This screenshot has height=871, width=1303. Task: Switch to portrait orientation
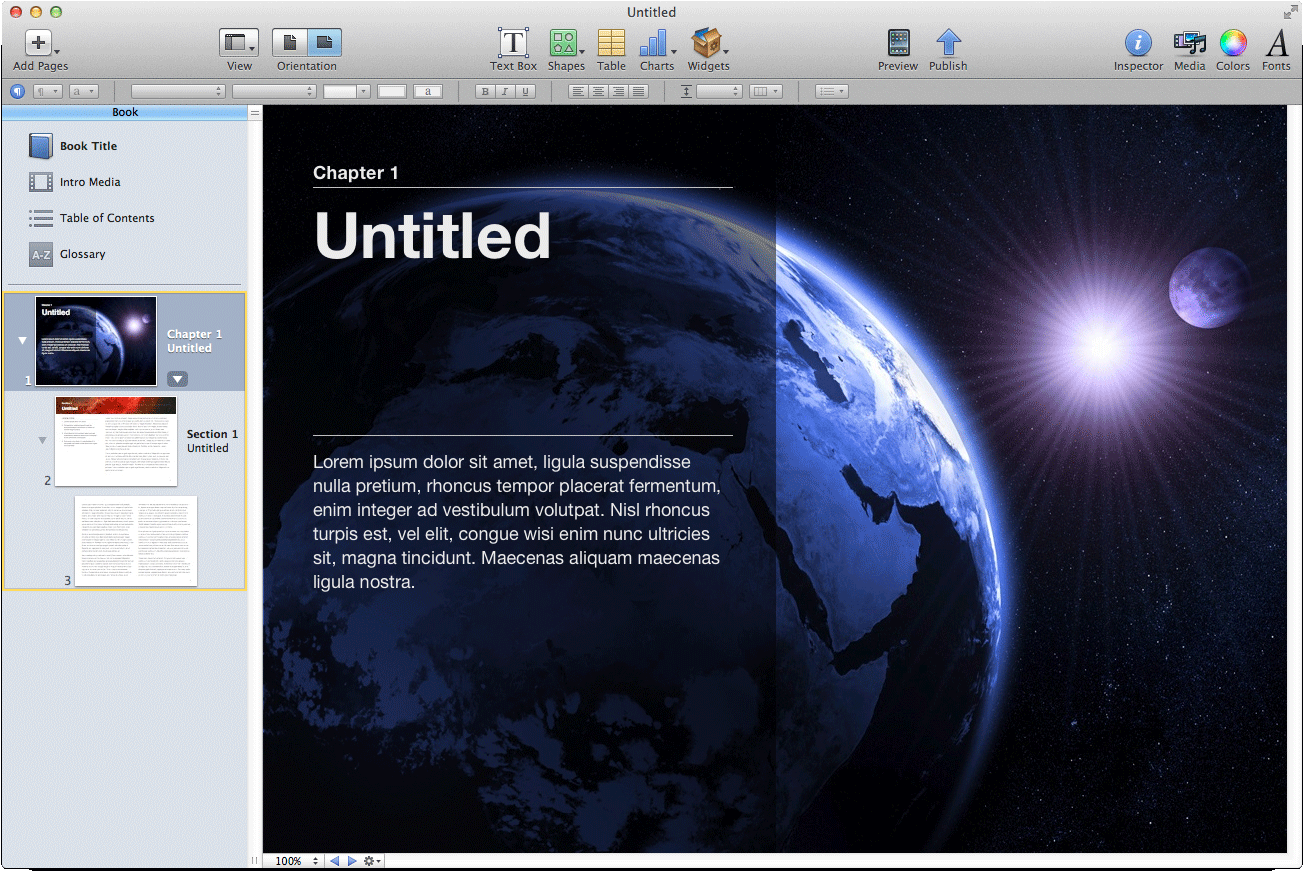click(290, 43)
